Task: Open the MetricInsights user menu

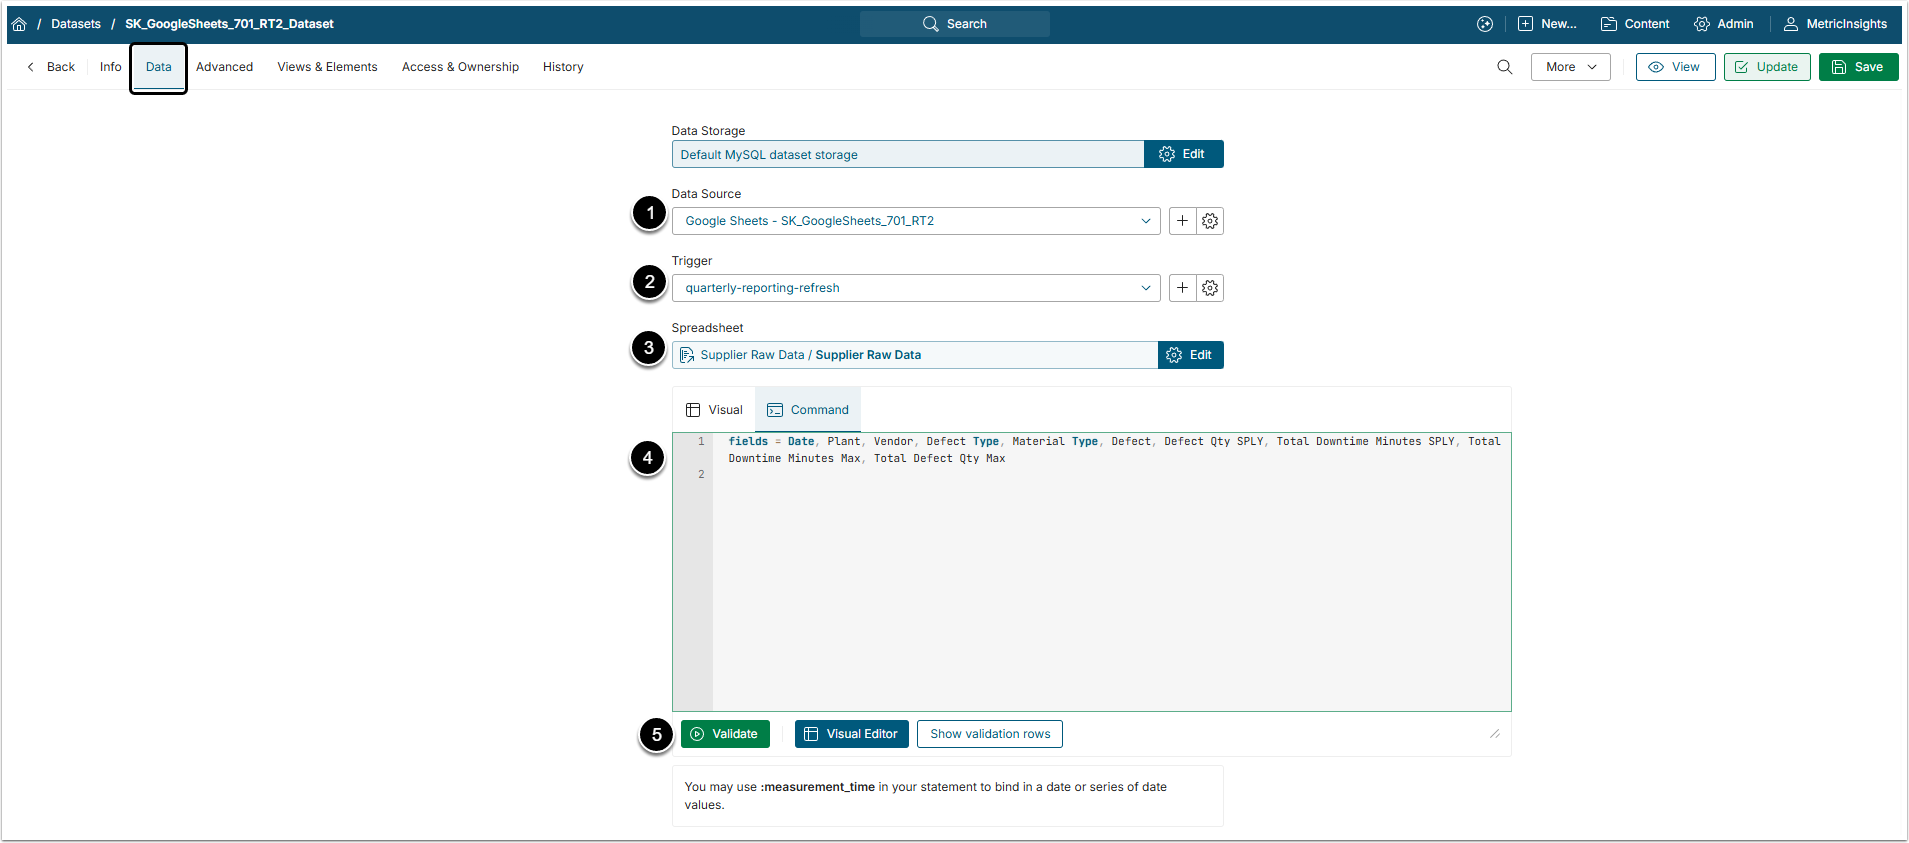Action: pyautogui.click(x=1835, y=24)
